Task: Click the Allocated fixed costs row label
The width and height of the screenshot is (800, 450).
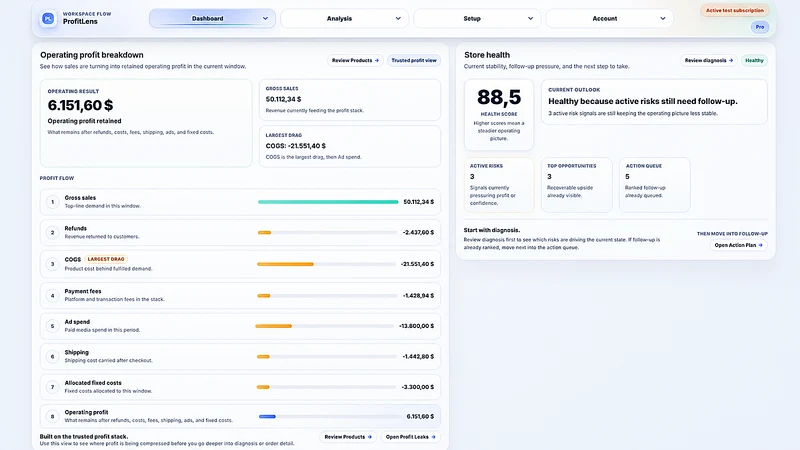Action: click(x=93, y=383)
